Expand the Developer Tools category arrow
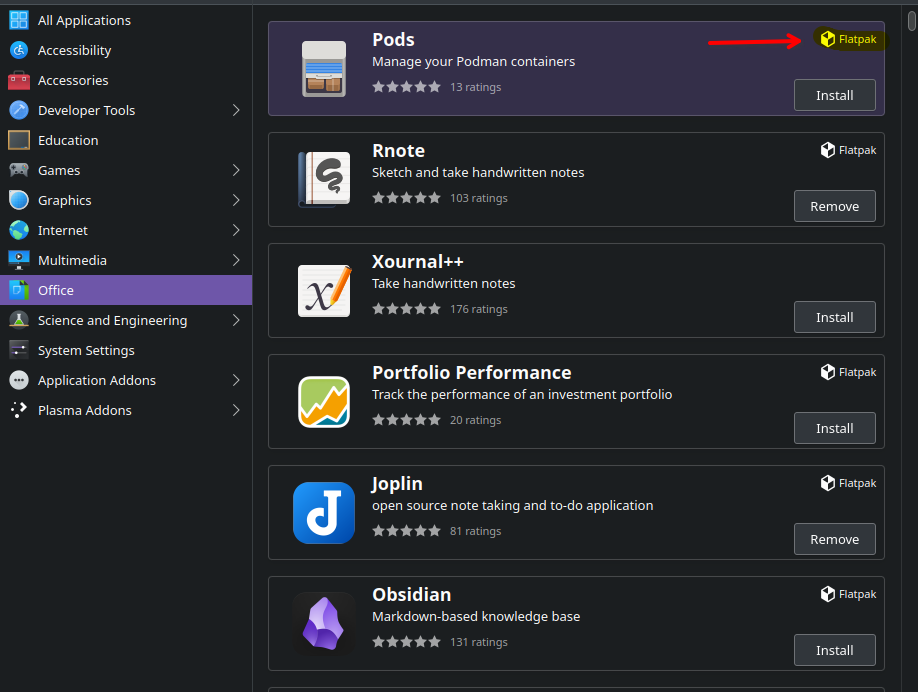The image size is (918, 692). 236,110
